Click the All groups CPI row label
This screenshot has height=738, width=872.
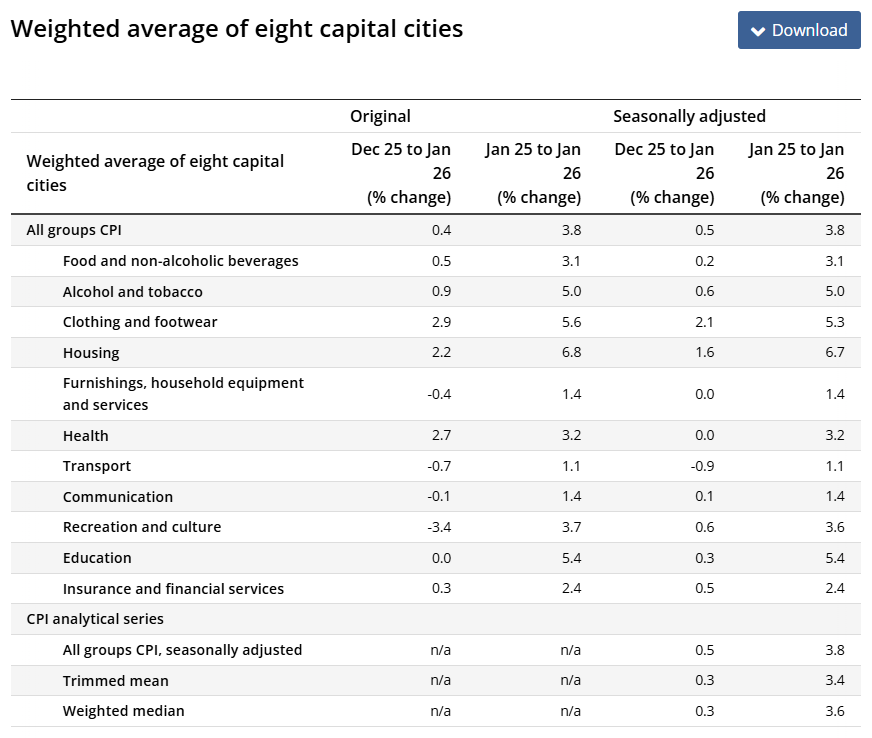coord(74,230)
